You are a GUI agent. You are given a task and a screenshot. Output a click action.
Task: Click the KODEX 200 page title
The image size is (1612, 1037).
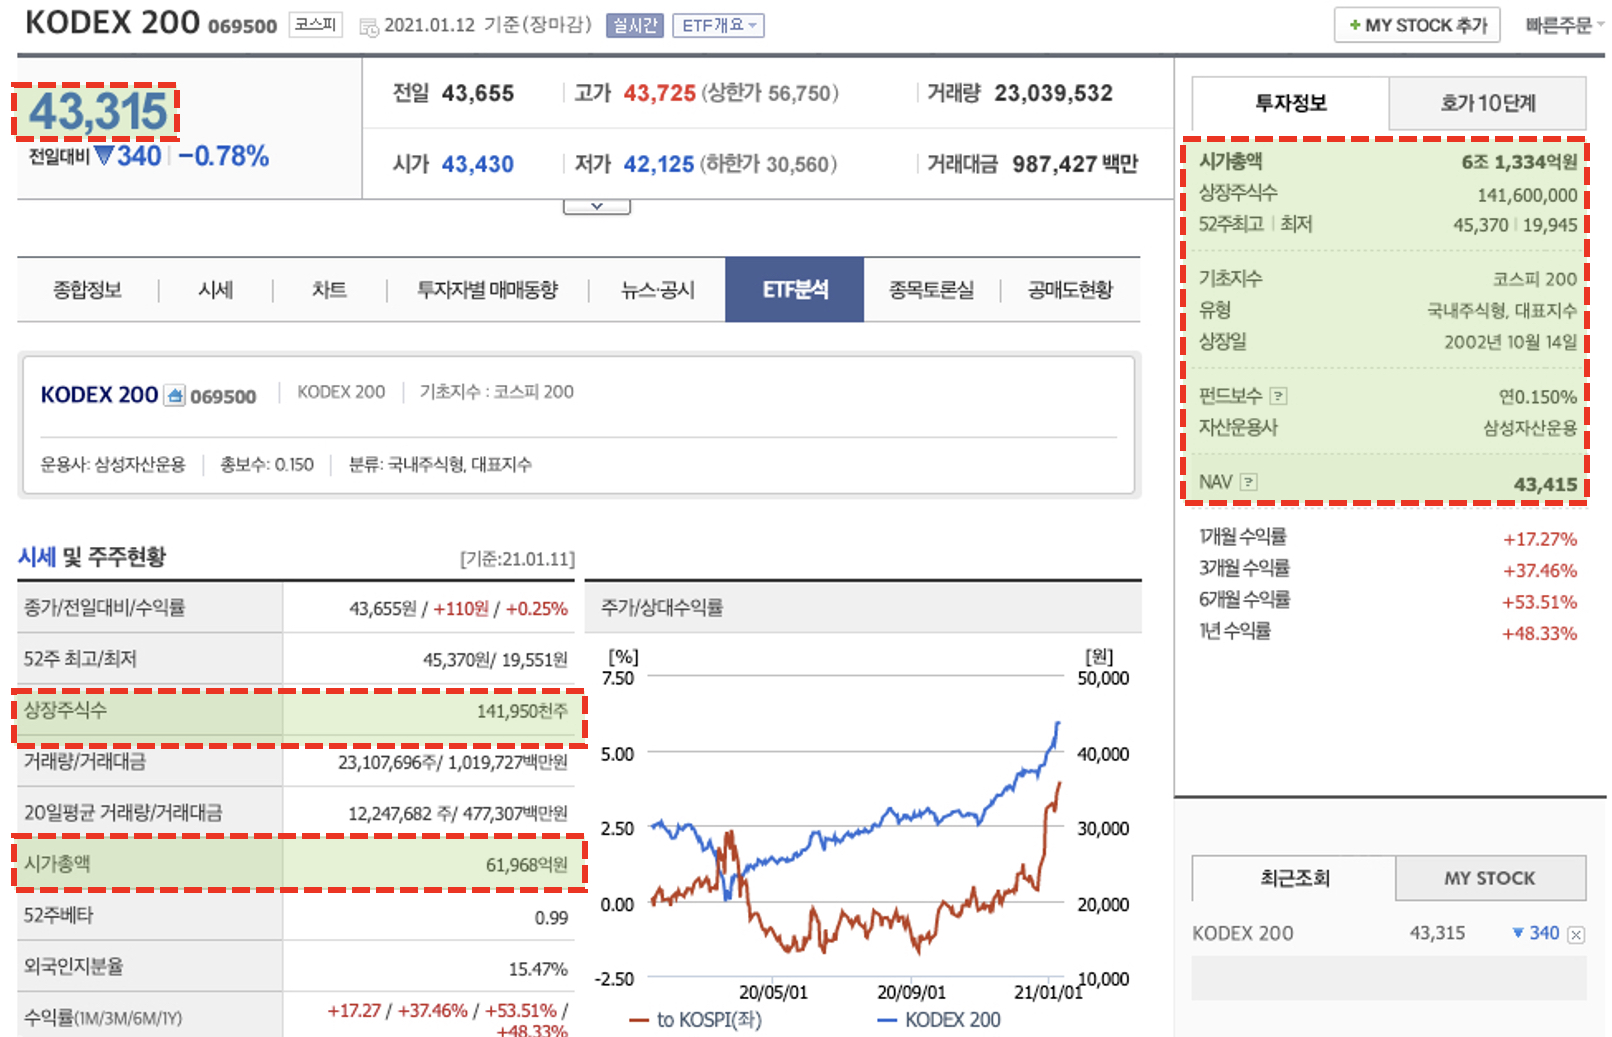112,22
